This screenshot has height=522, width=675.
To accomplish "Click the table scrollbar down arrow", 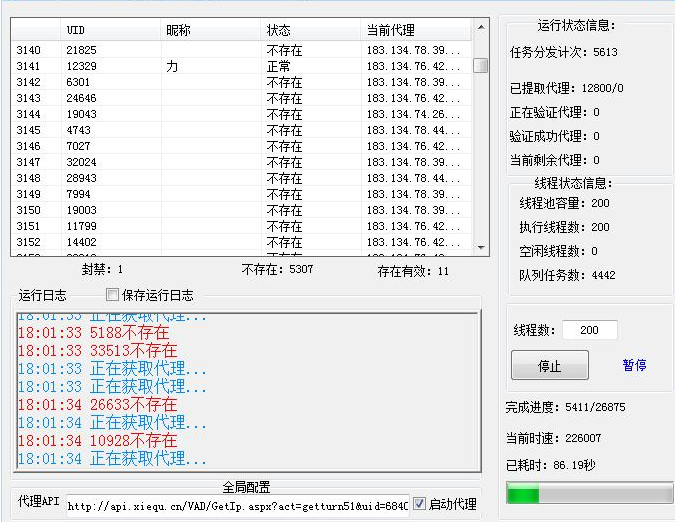I will coord(480,246).
